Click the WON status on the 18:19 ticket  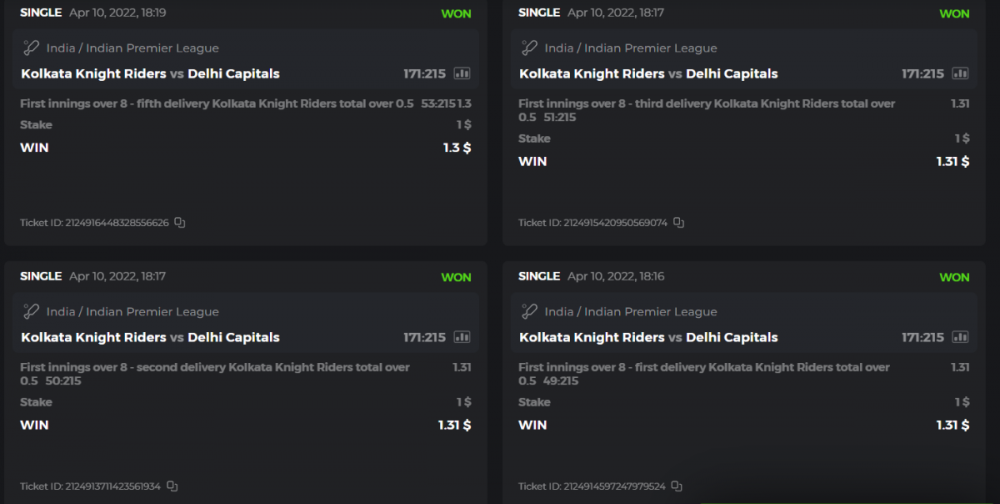[456, 14]
